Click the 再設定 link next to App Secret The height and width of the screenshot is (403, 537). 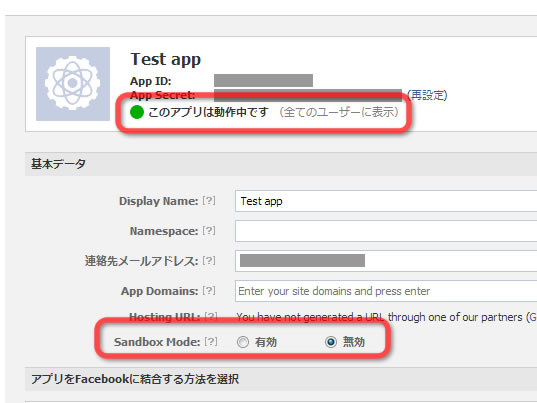click(x=427, y=95)
